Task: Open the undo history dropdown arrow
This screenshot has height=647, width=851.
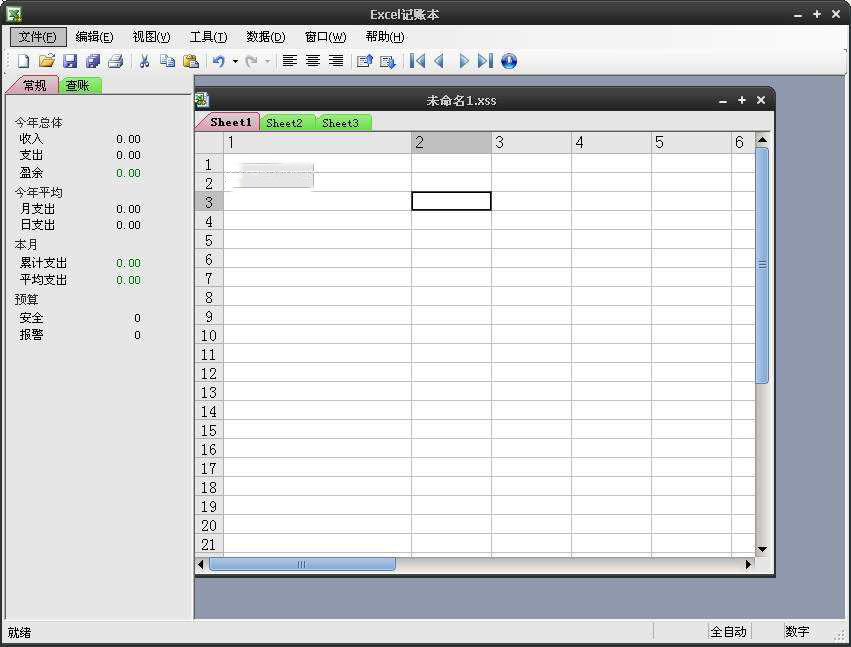Action: (235, 61)
